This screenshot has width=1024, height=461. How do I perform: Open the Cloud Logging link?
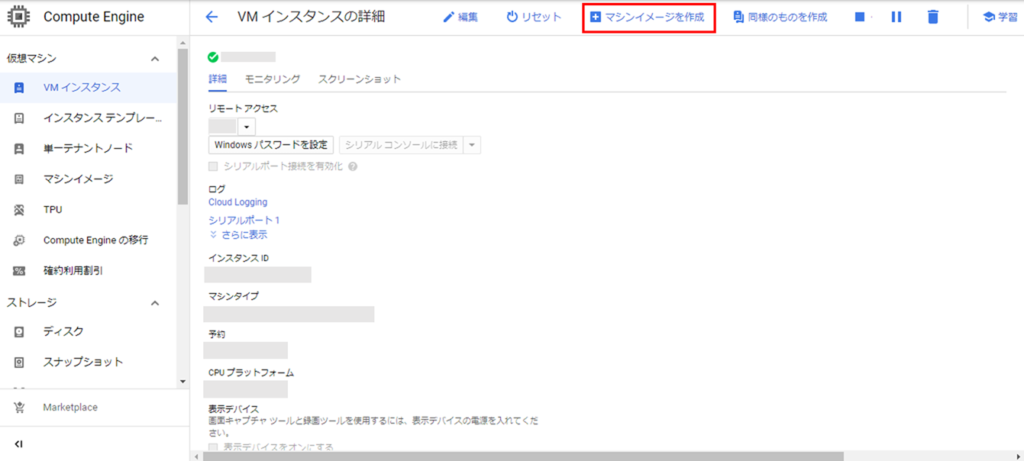(238, 202)
